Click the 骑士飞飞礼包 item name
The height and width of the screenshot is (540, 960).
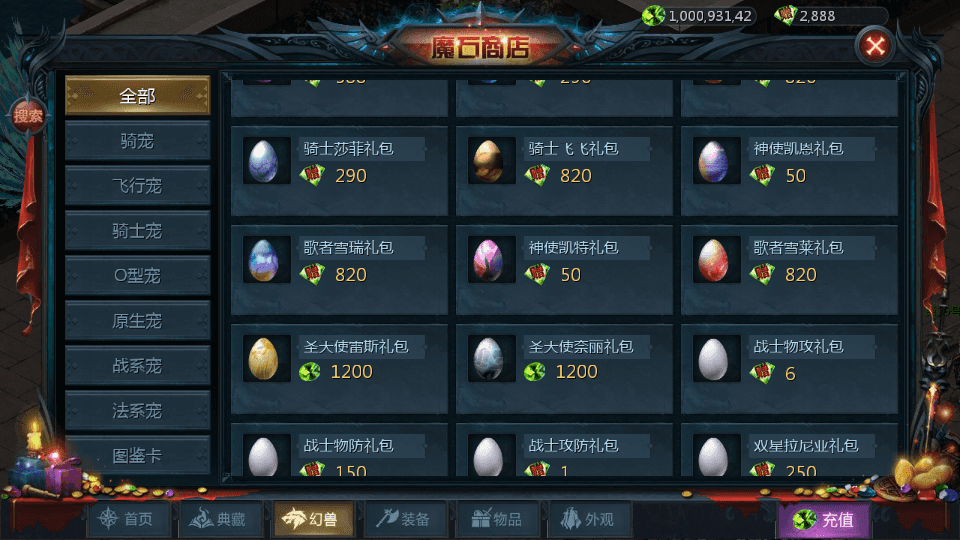pos(574,149)
